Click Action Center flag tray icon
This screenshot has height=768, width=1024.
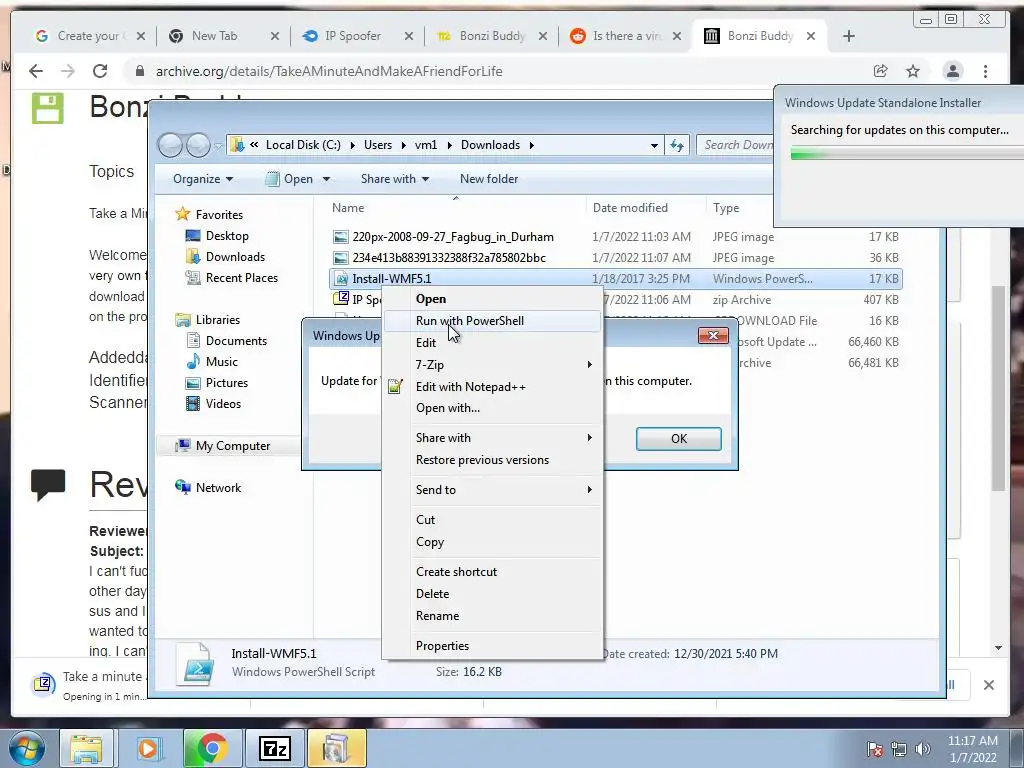coord(874,749)
